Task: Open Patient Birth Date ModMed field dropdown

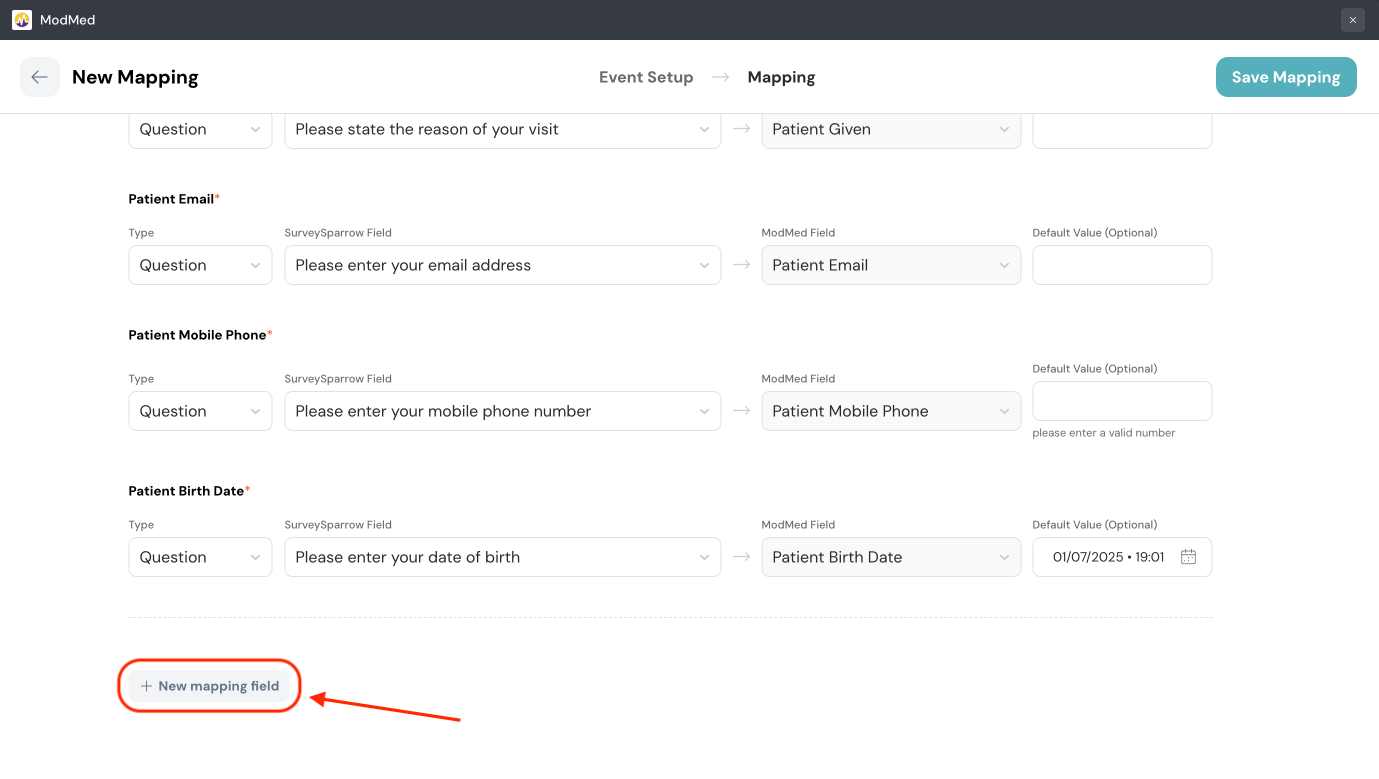Action: pyautogui.click(x=890, y=557)
